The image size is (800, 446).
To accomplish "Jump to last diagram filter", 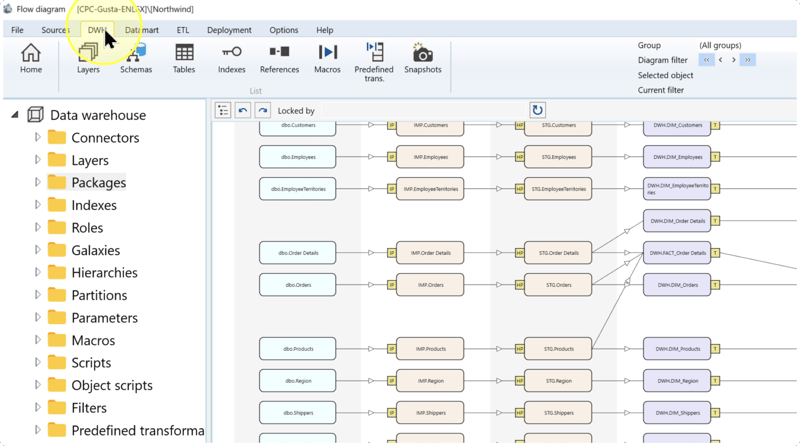I will coord(747,60).
